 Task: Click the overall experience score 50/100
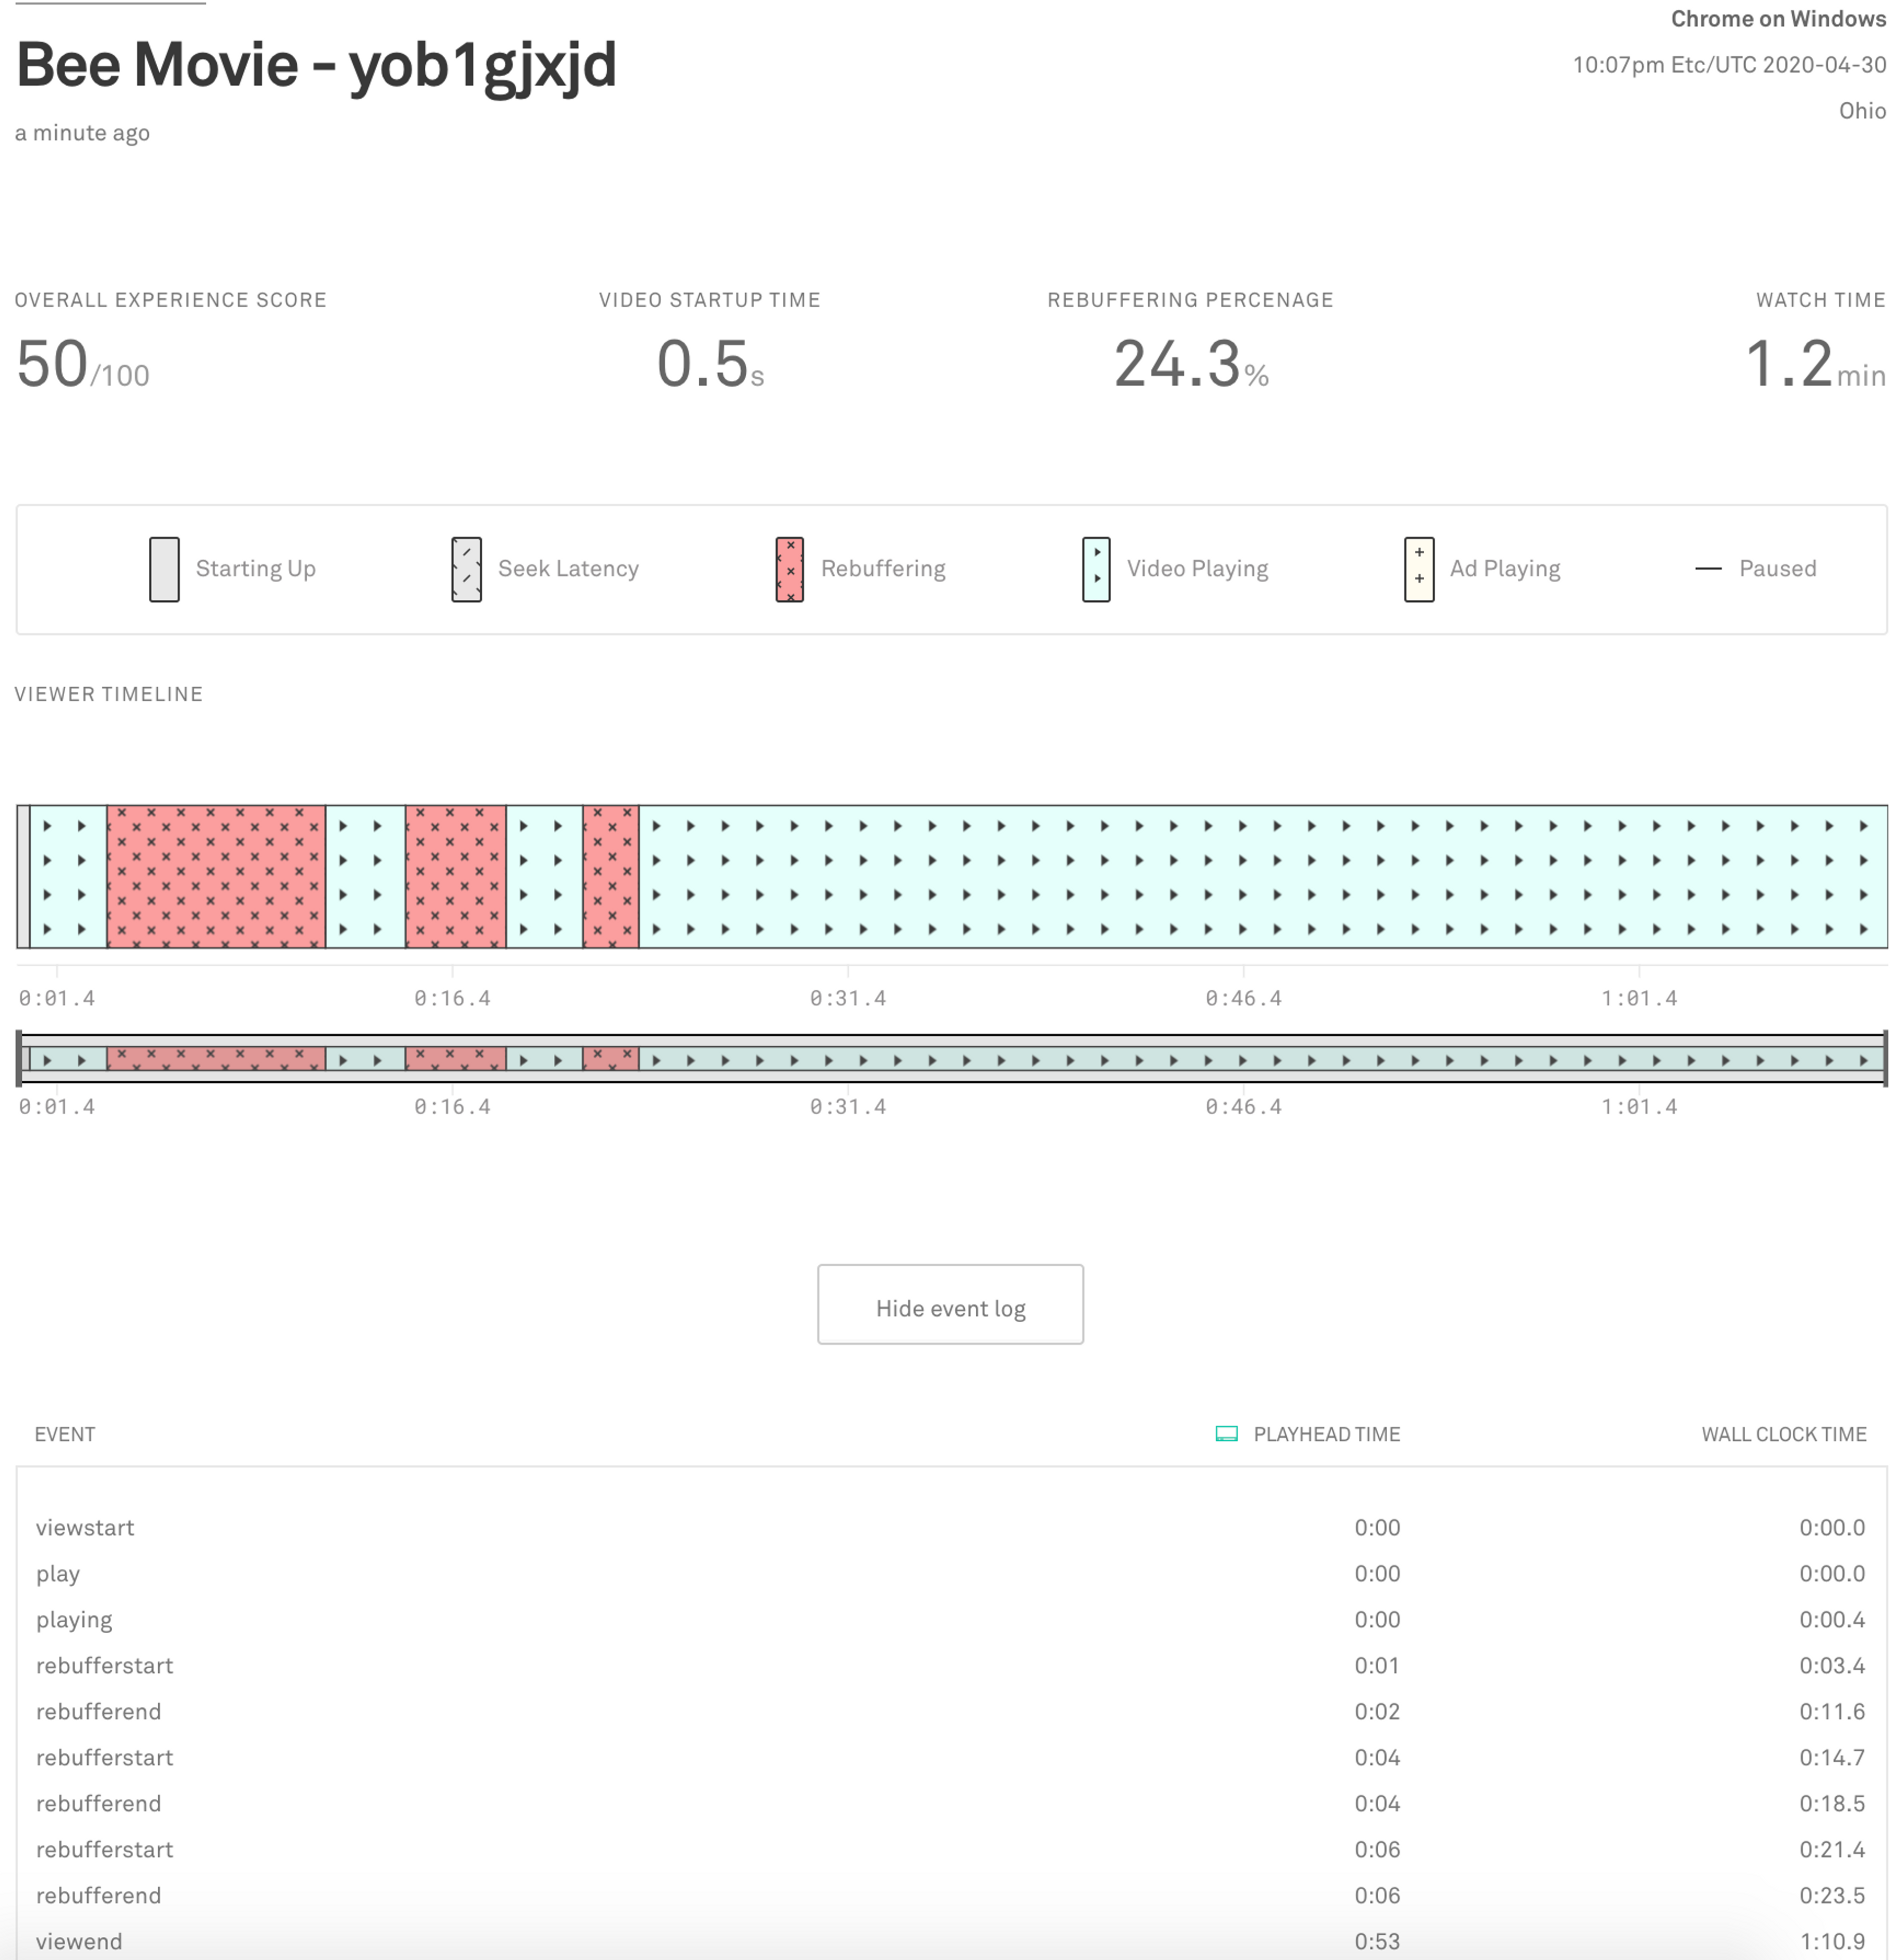pos(82,364)
